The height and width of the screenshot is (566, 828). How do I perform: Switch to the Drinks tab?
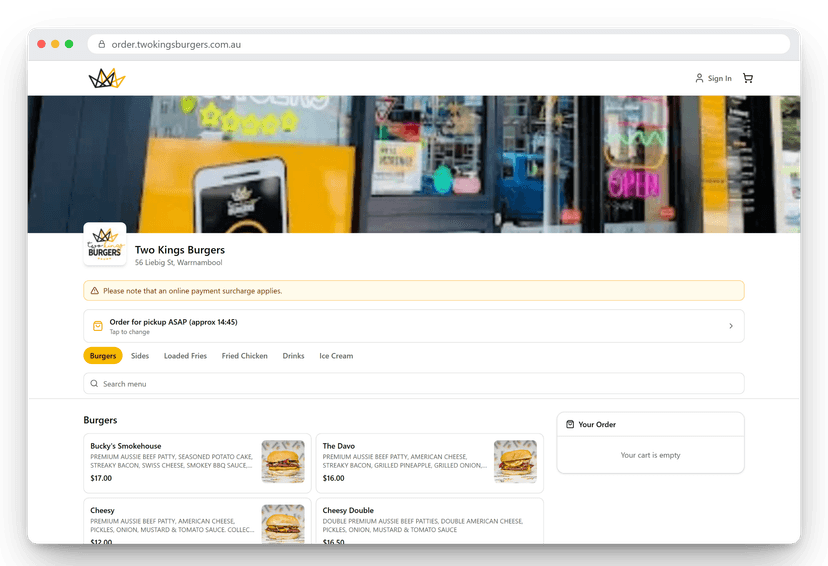(x=293, y=356)
